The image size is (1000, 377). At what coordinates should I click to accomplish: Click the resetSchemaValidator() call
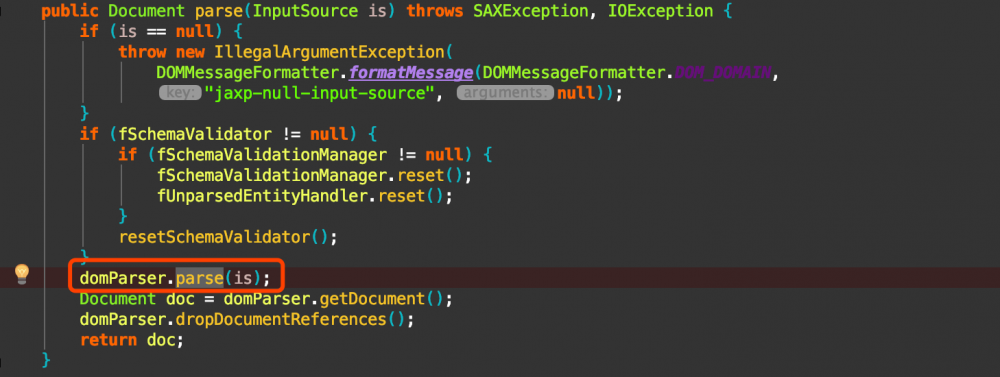[223, 237]
